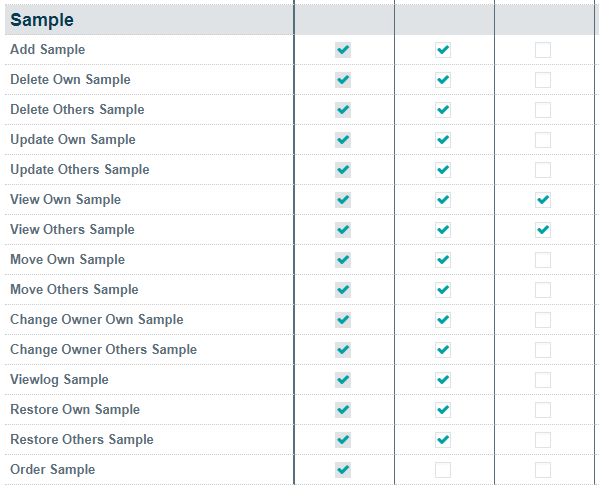Check Order Sample in the third column
The width and height of the screenshot is (599, 485).
pos(543,470)
